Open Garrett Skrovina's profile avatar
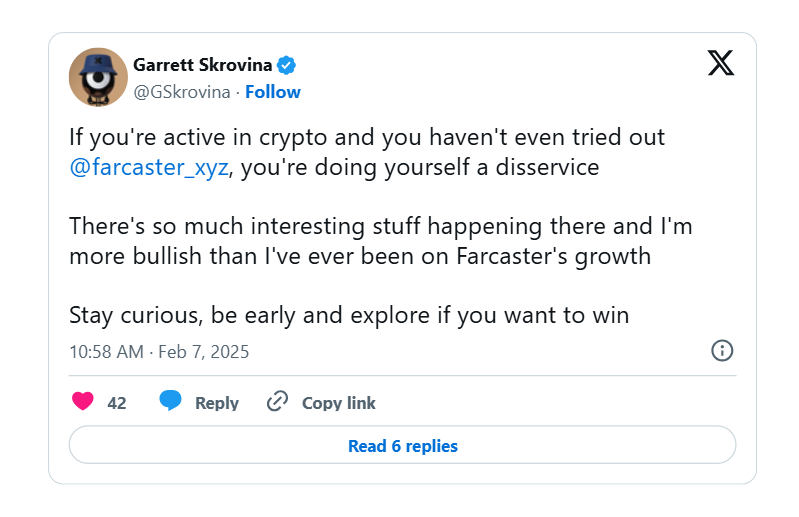This screenshot has height=517, width=799. pyautogui.click(x=98, y=77)
